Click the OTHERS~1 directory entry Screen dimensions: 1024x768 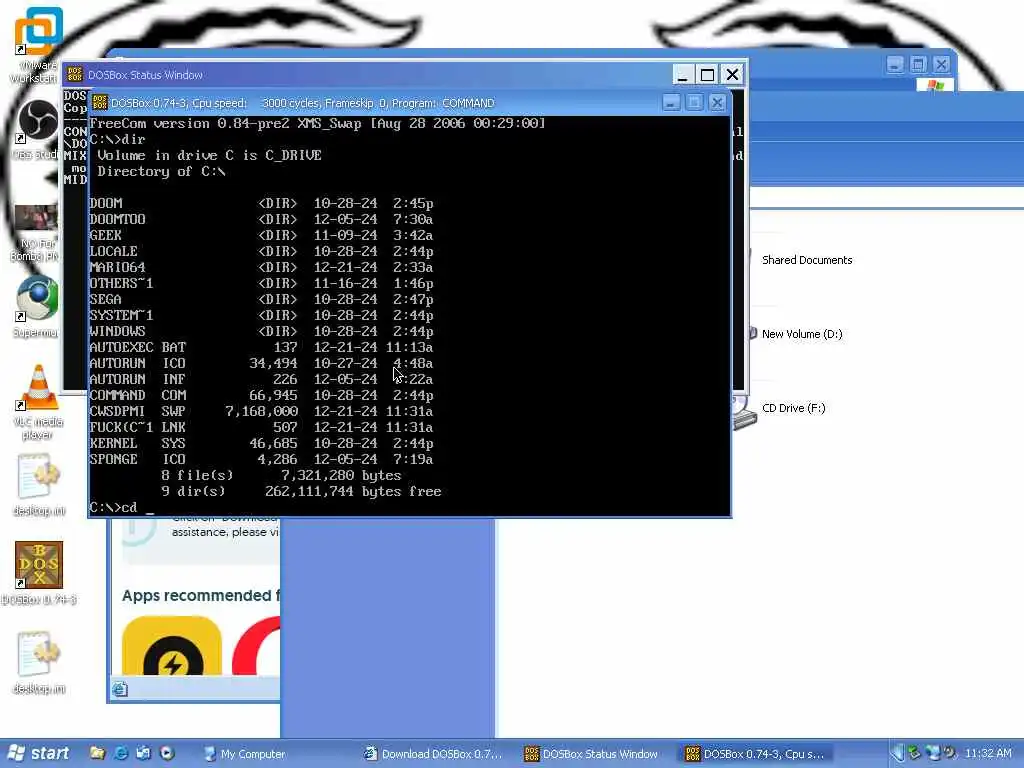[x=261, y=283]
